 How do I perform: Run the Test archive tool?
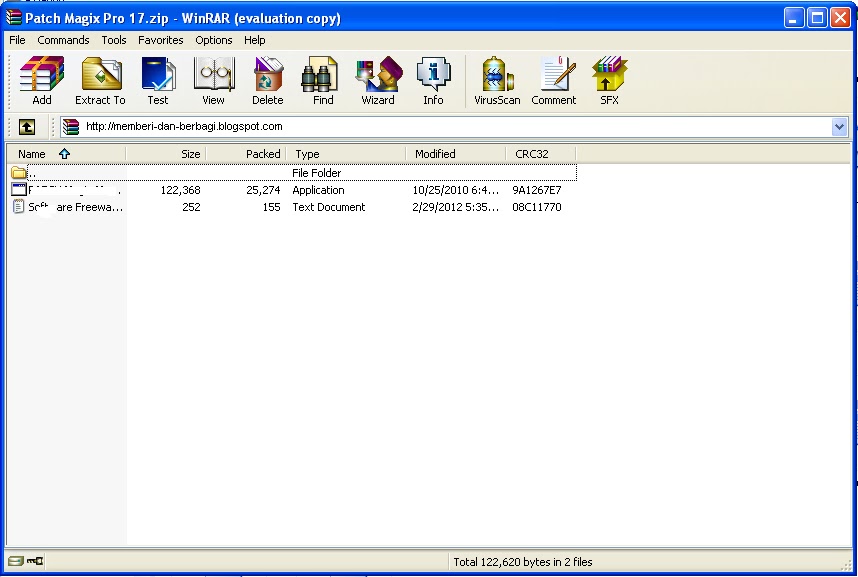[x=158, y=80]
